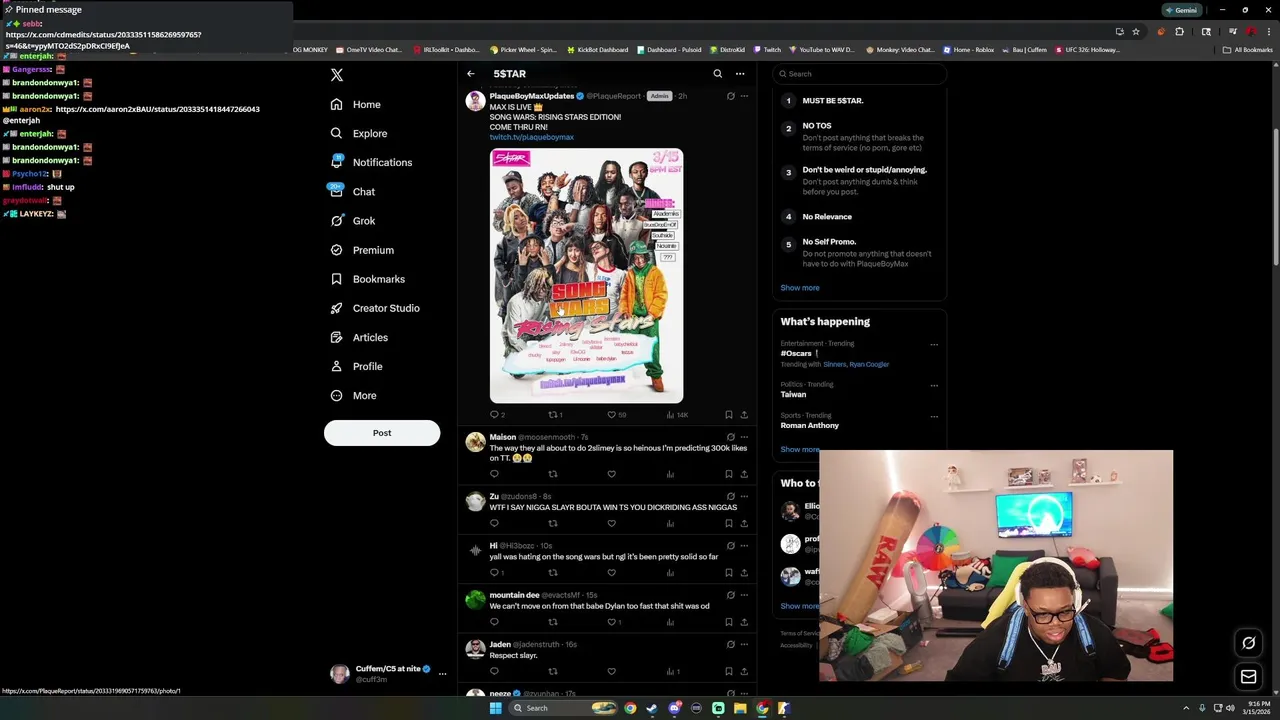This screenshot has width=1280, height=720.
Task: Repost the PlaqueBoyMaxUpdates post
Action: 553,414
